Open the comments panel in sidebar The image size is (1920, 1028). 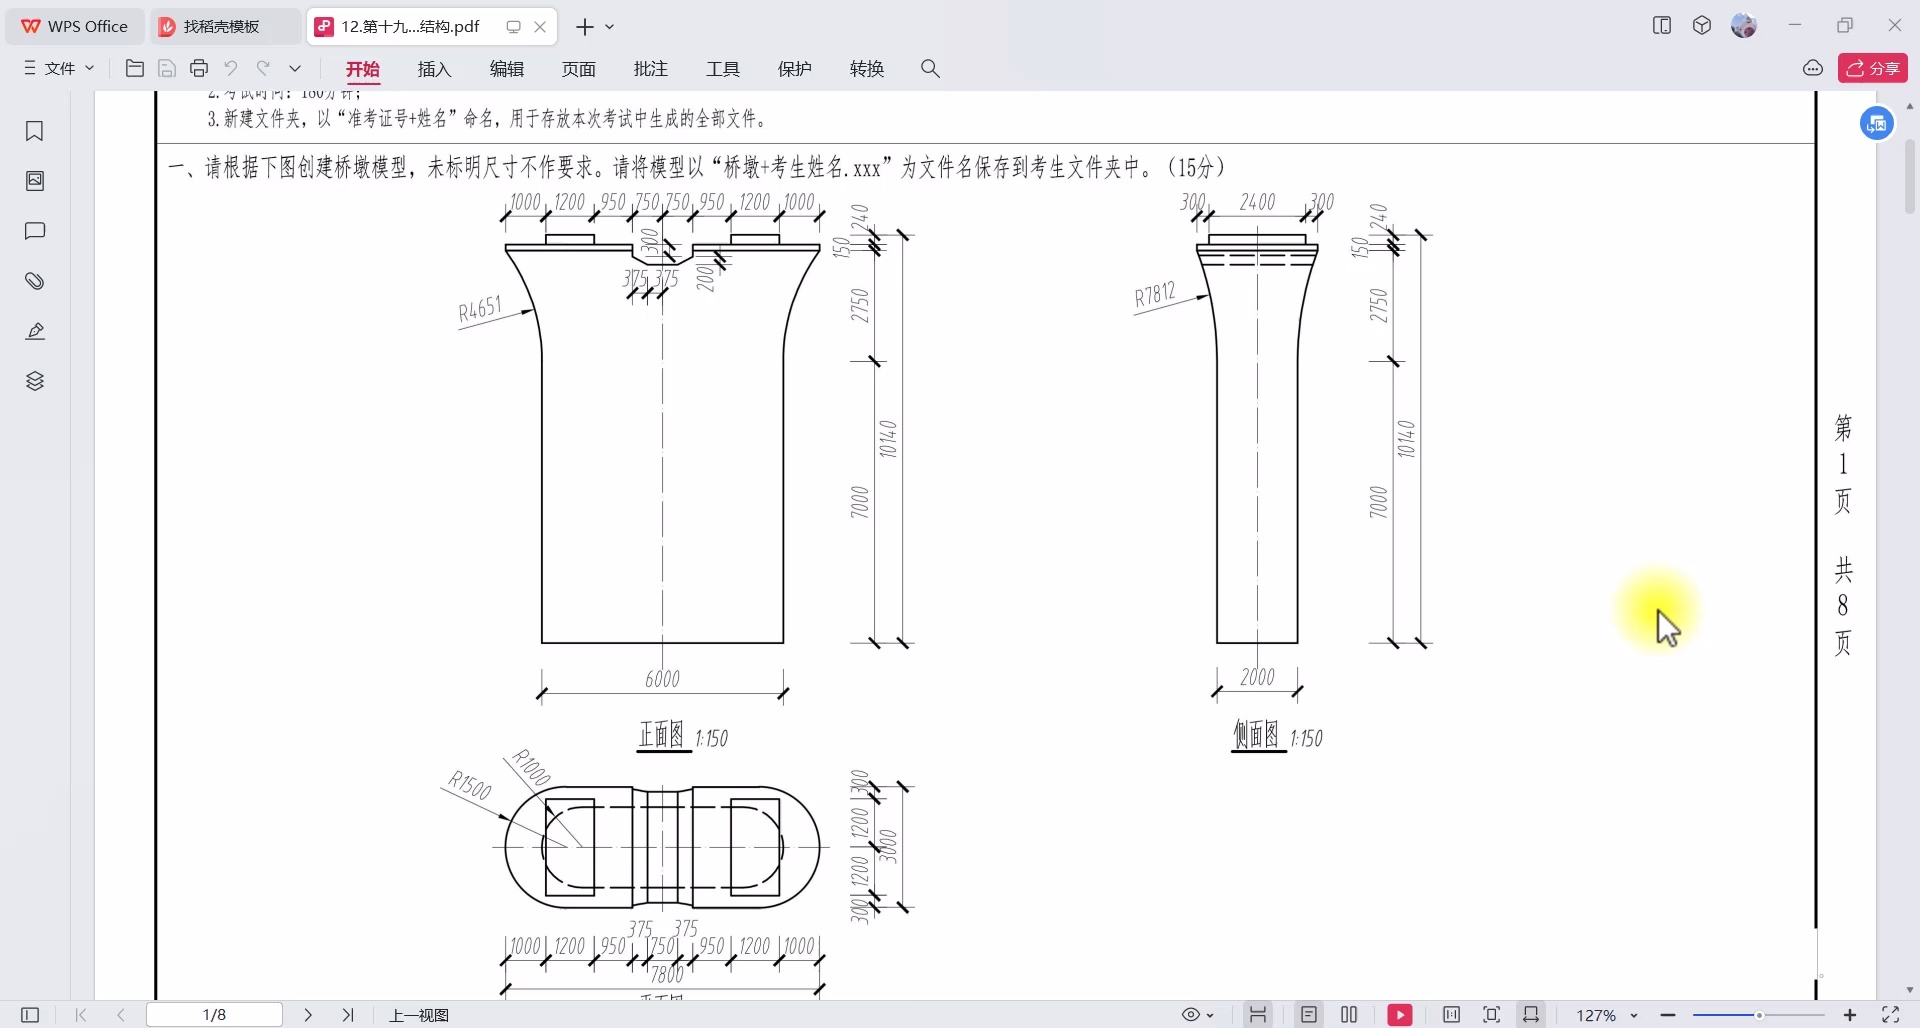[x=34, y=231]
